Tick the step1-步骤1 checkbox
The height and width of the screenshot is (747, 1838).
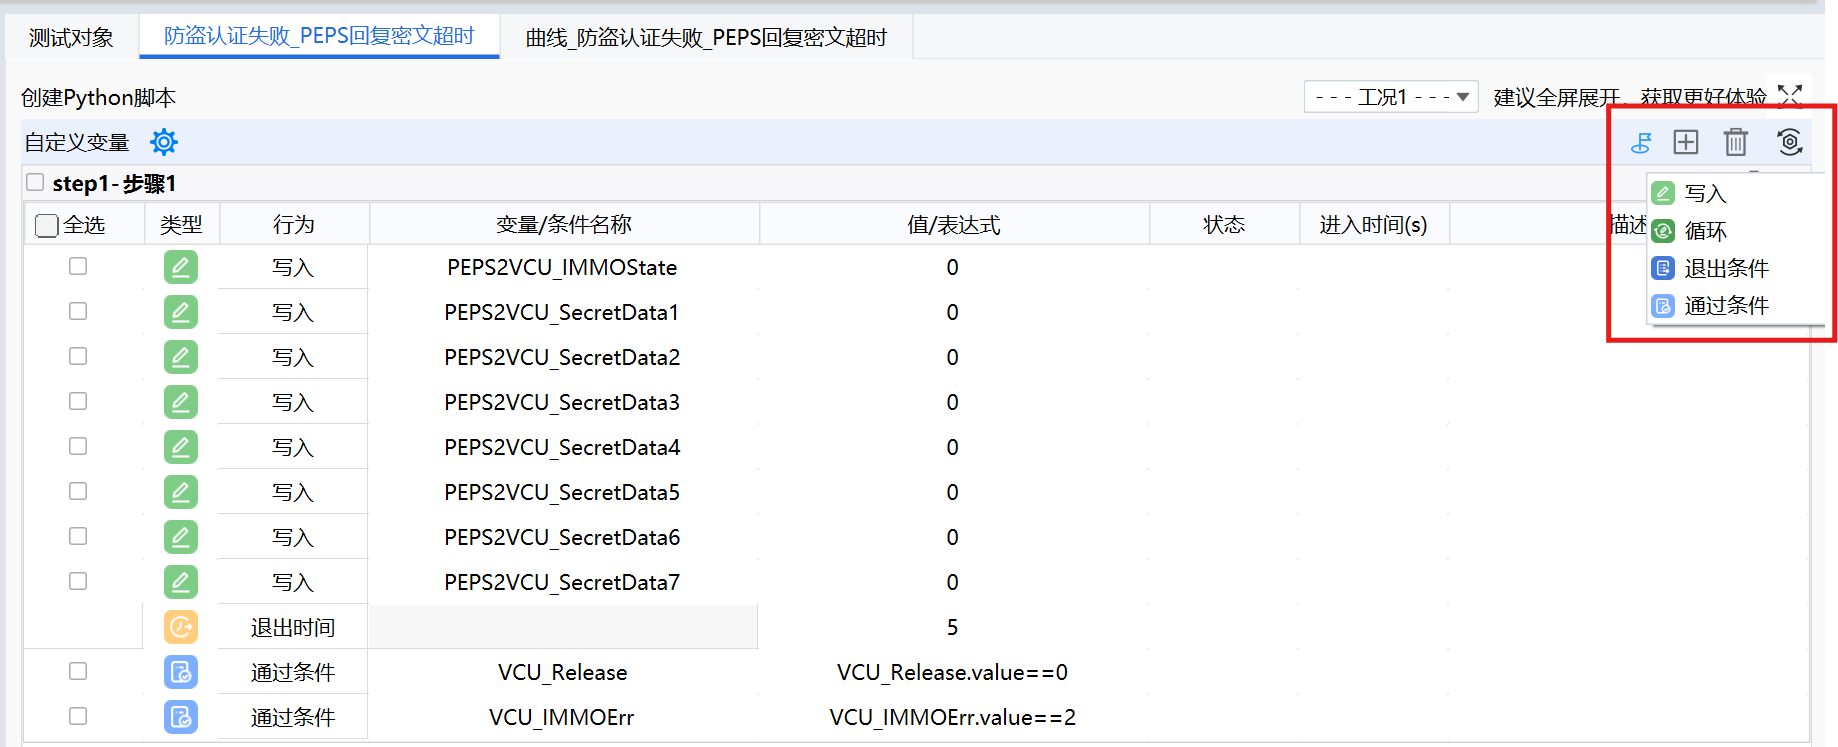click(x=35, y=182)
